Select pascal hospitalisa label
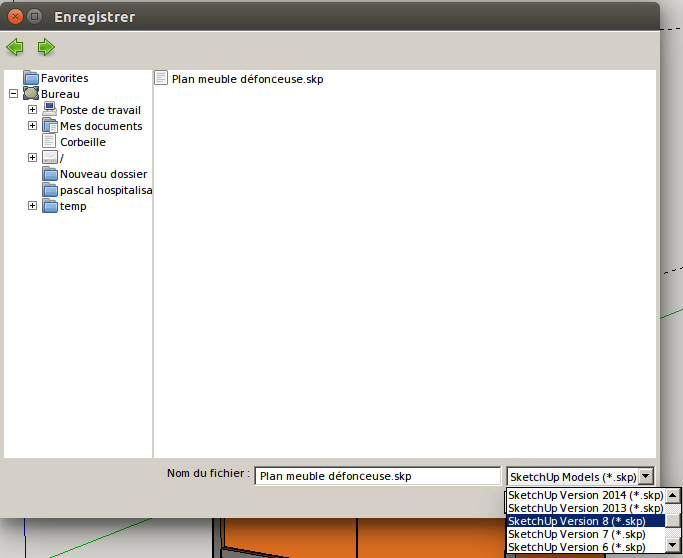This screenshot has width=683, height=558. coord(106,190)
